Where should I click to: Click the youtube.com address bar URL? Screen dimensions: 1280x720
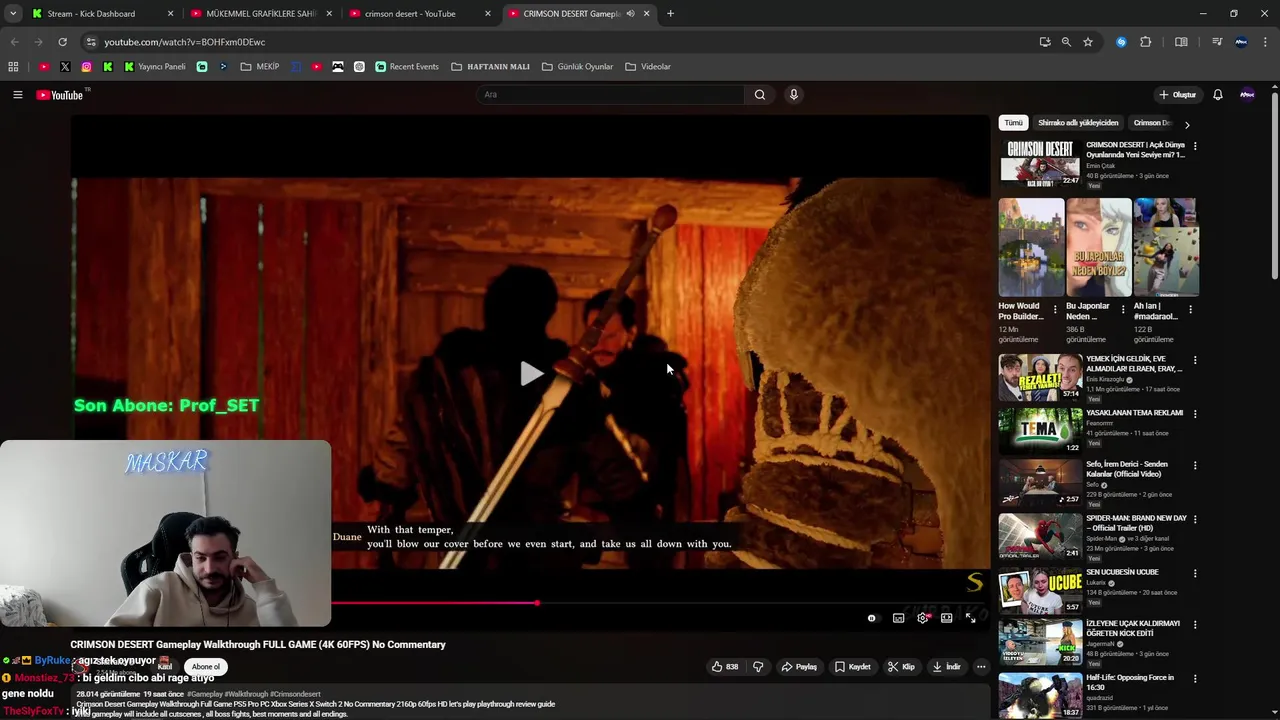click(185, 42)
